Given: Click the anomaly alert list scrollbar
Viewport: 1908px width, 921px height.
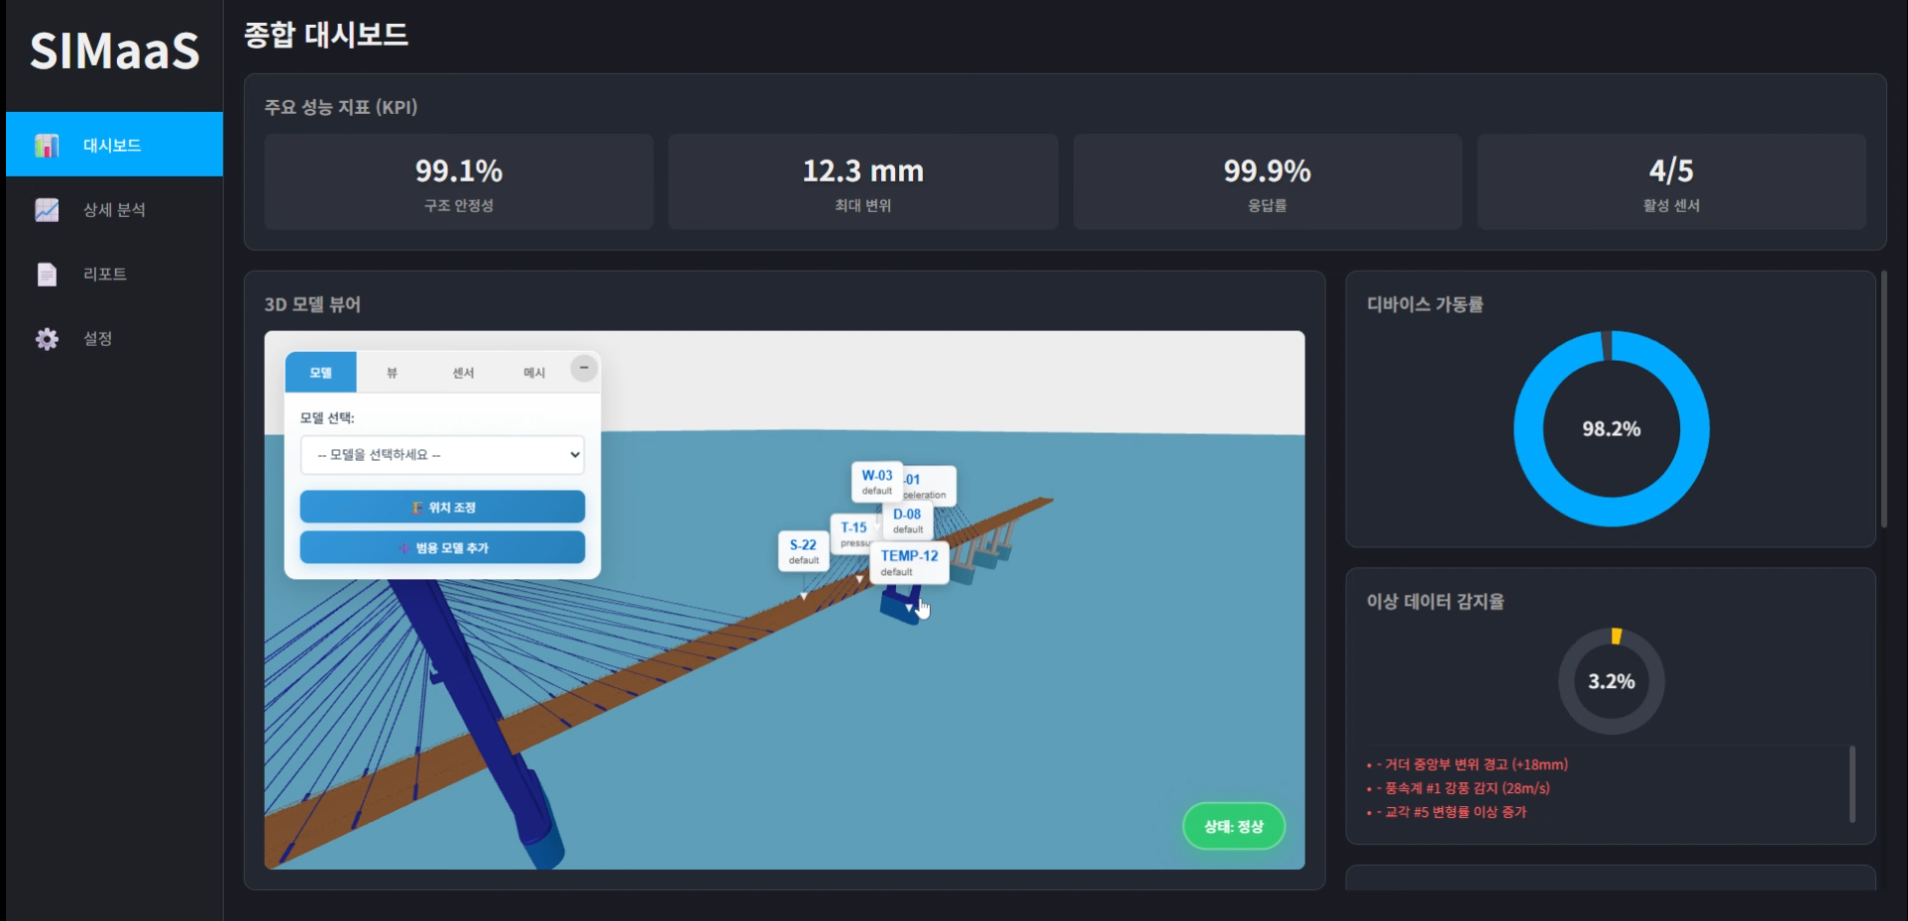Looking at the screenshot, I should pyautogui.click(x=1851, y=783).
